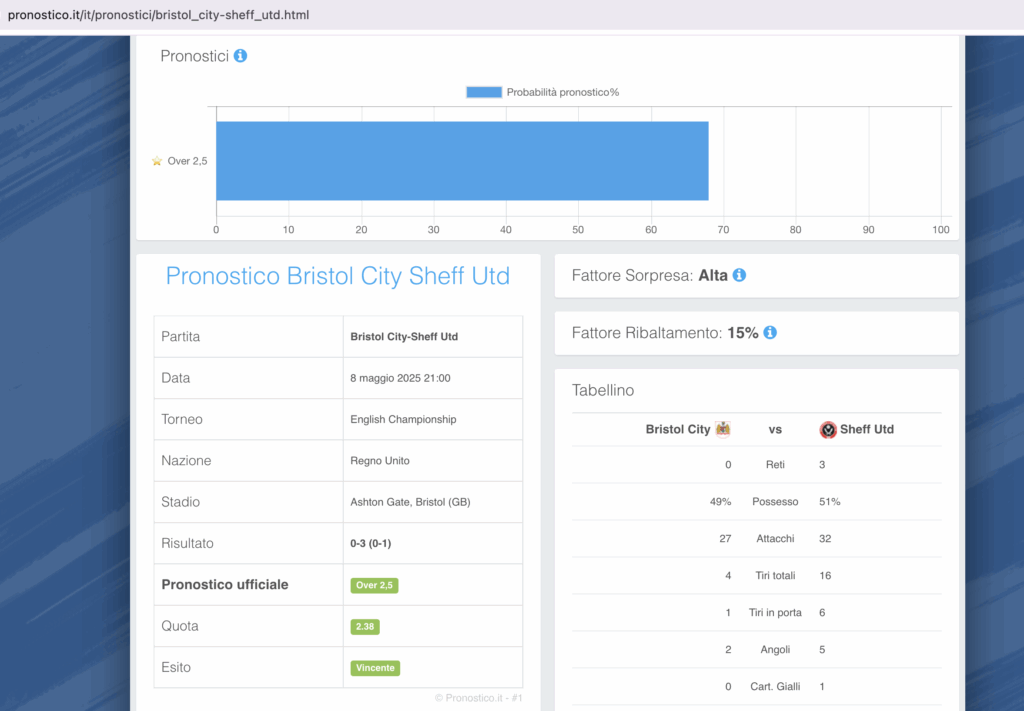Click the Risultato row label
This screenshot has height=711, width=1024.
point(187,543)
